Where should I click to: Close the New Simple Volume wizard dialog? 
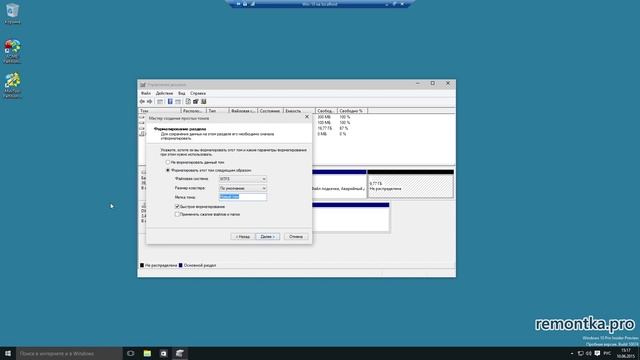pyautogui.click(x=307, y=117)
